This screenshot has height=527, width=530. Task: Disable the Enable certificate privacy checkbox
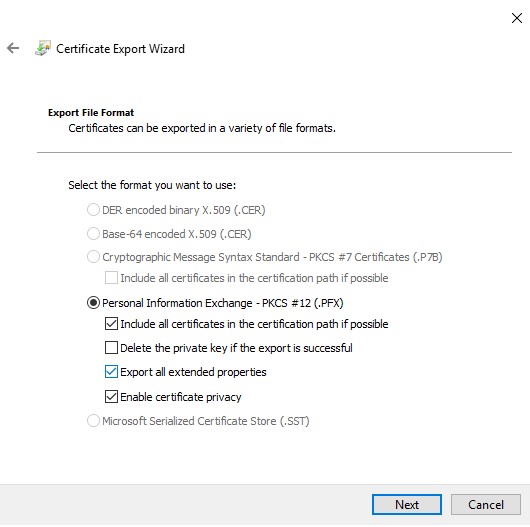pos(111,397)
